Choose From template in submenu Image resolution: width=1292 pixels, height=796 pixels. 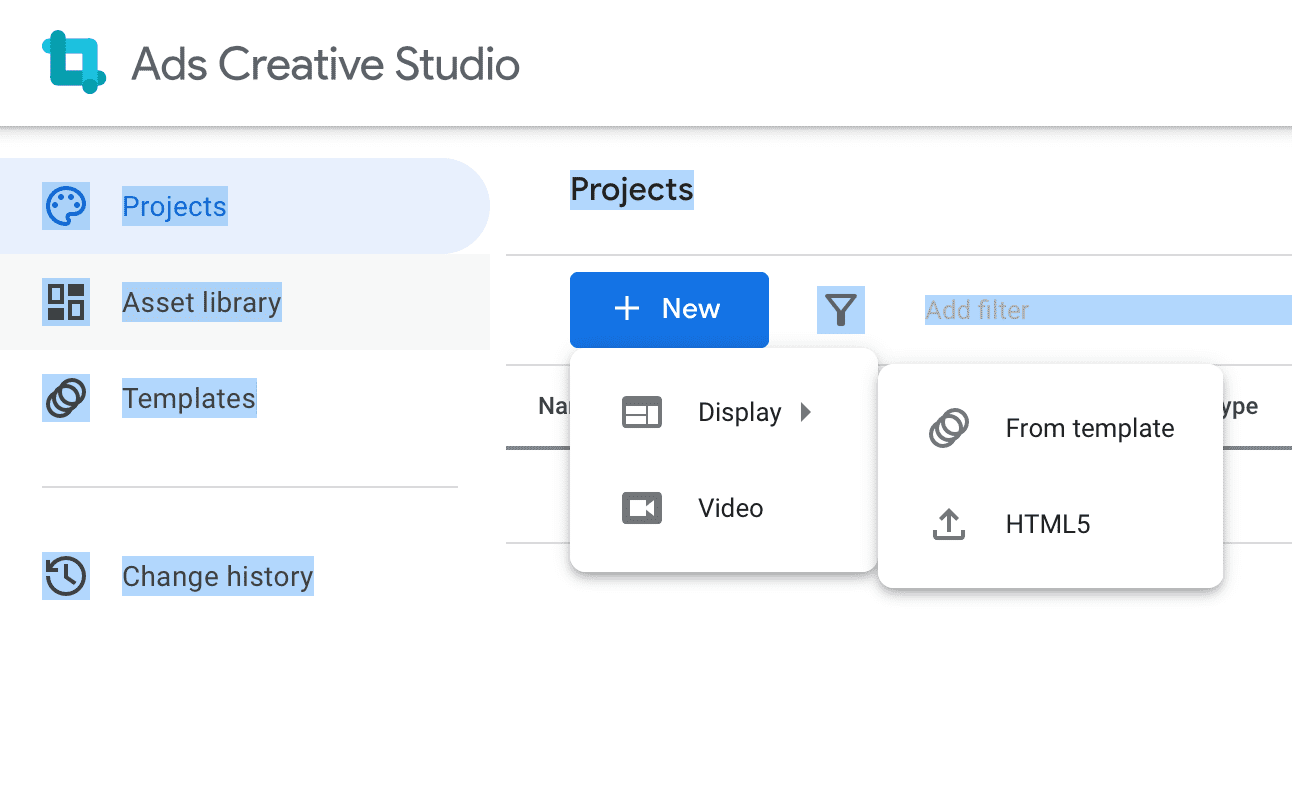(x=1050, y=428)
